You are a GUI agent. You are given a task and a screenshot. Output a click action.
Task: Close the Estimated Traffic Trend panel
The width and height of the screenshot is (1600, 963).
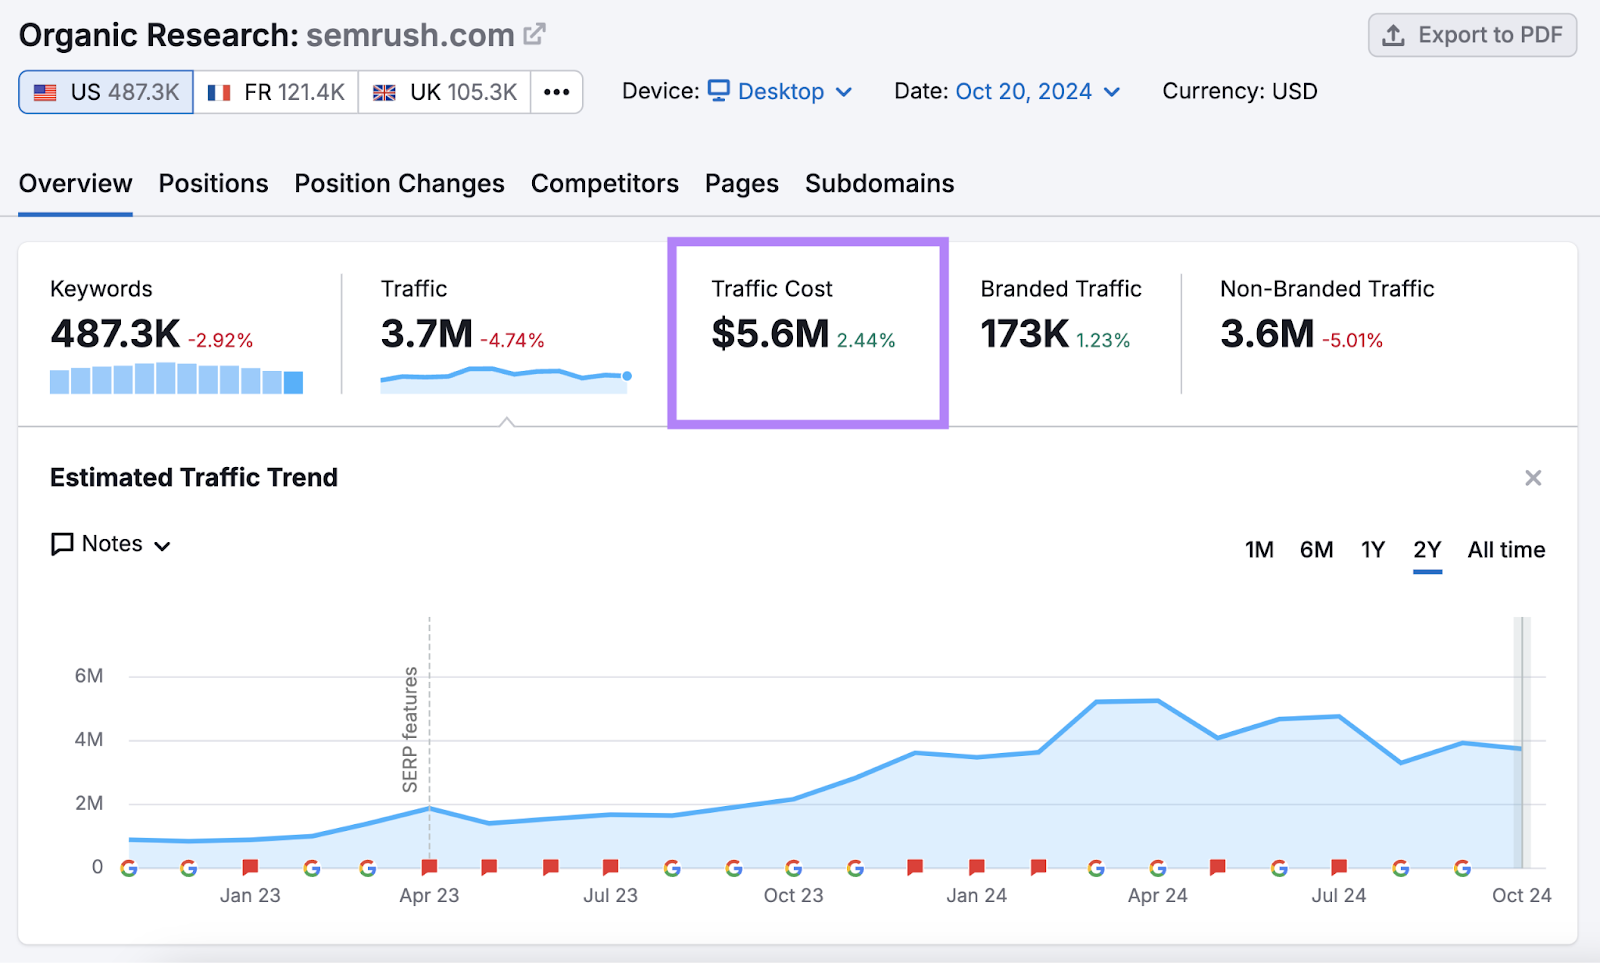pos(1532,478)
